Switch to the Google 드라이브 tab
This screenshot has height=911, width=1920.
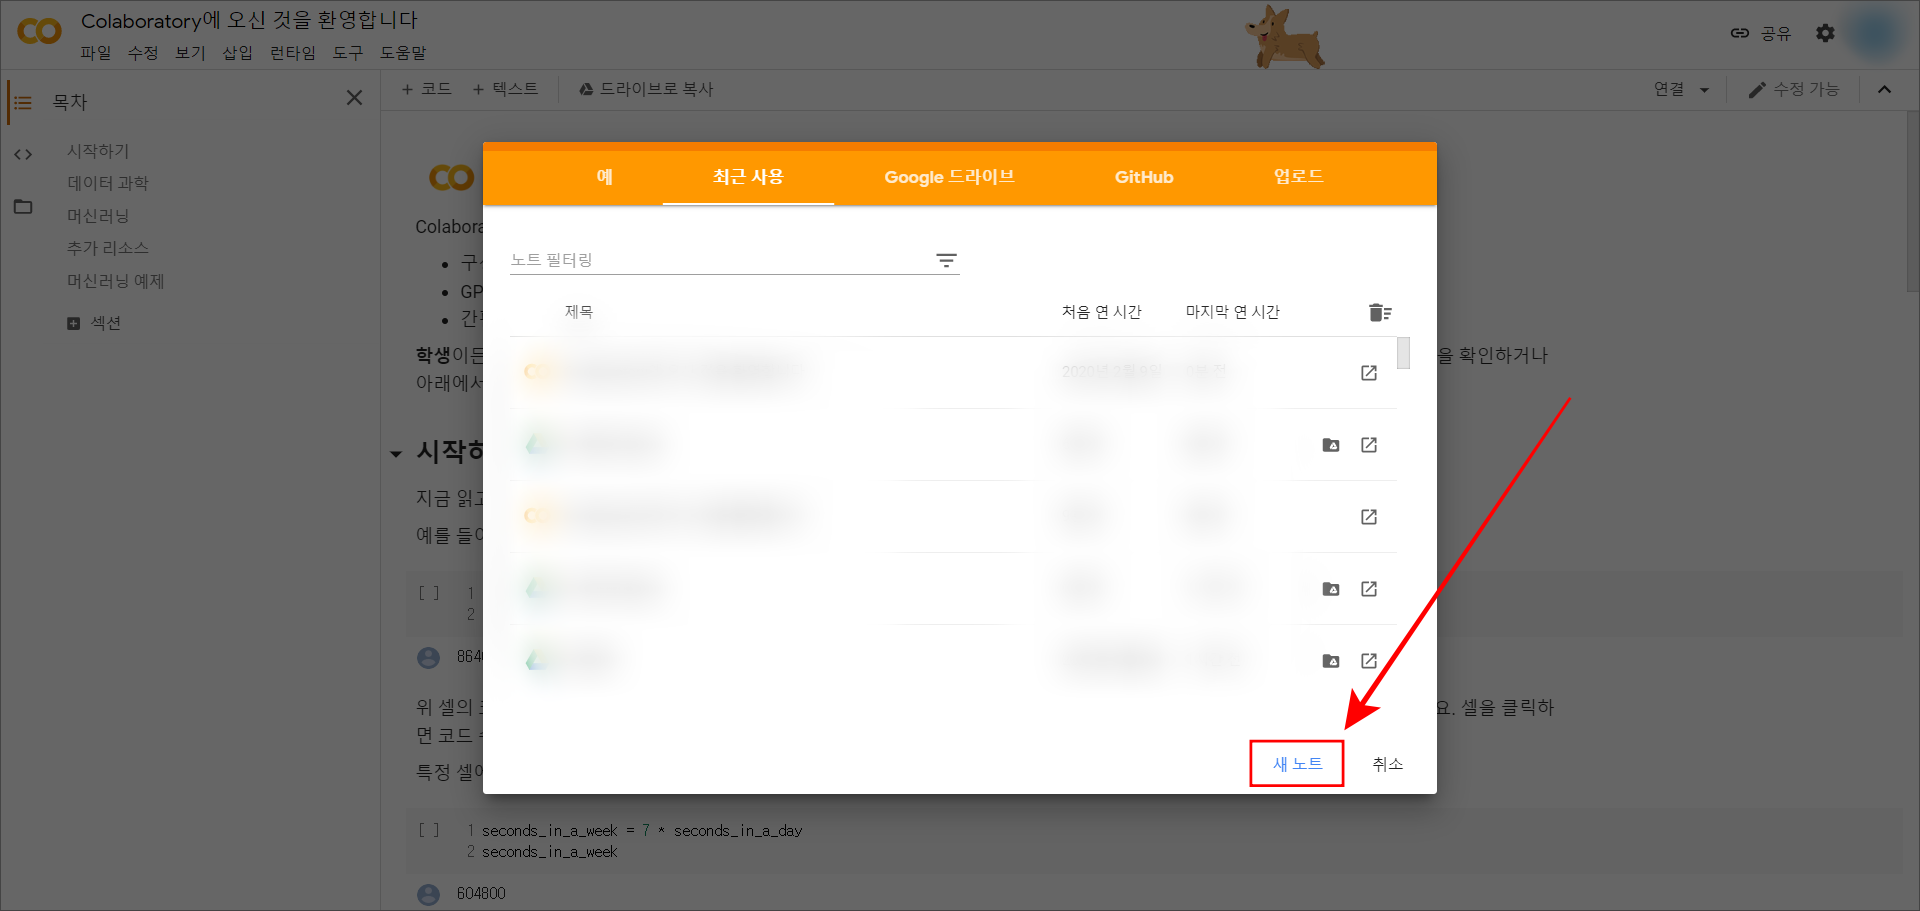949,177
